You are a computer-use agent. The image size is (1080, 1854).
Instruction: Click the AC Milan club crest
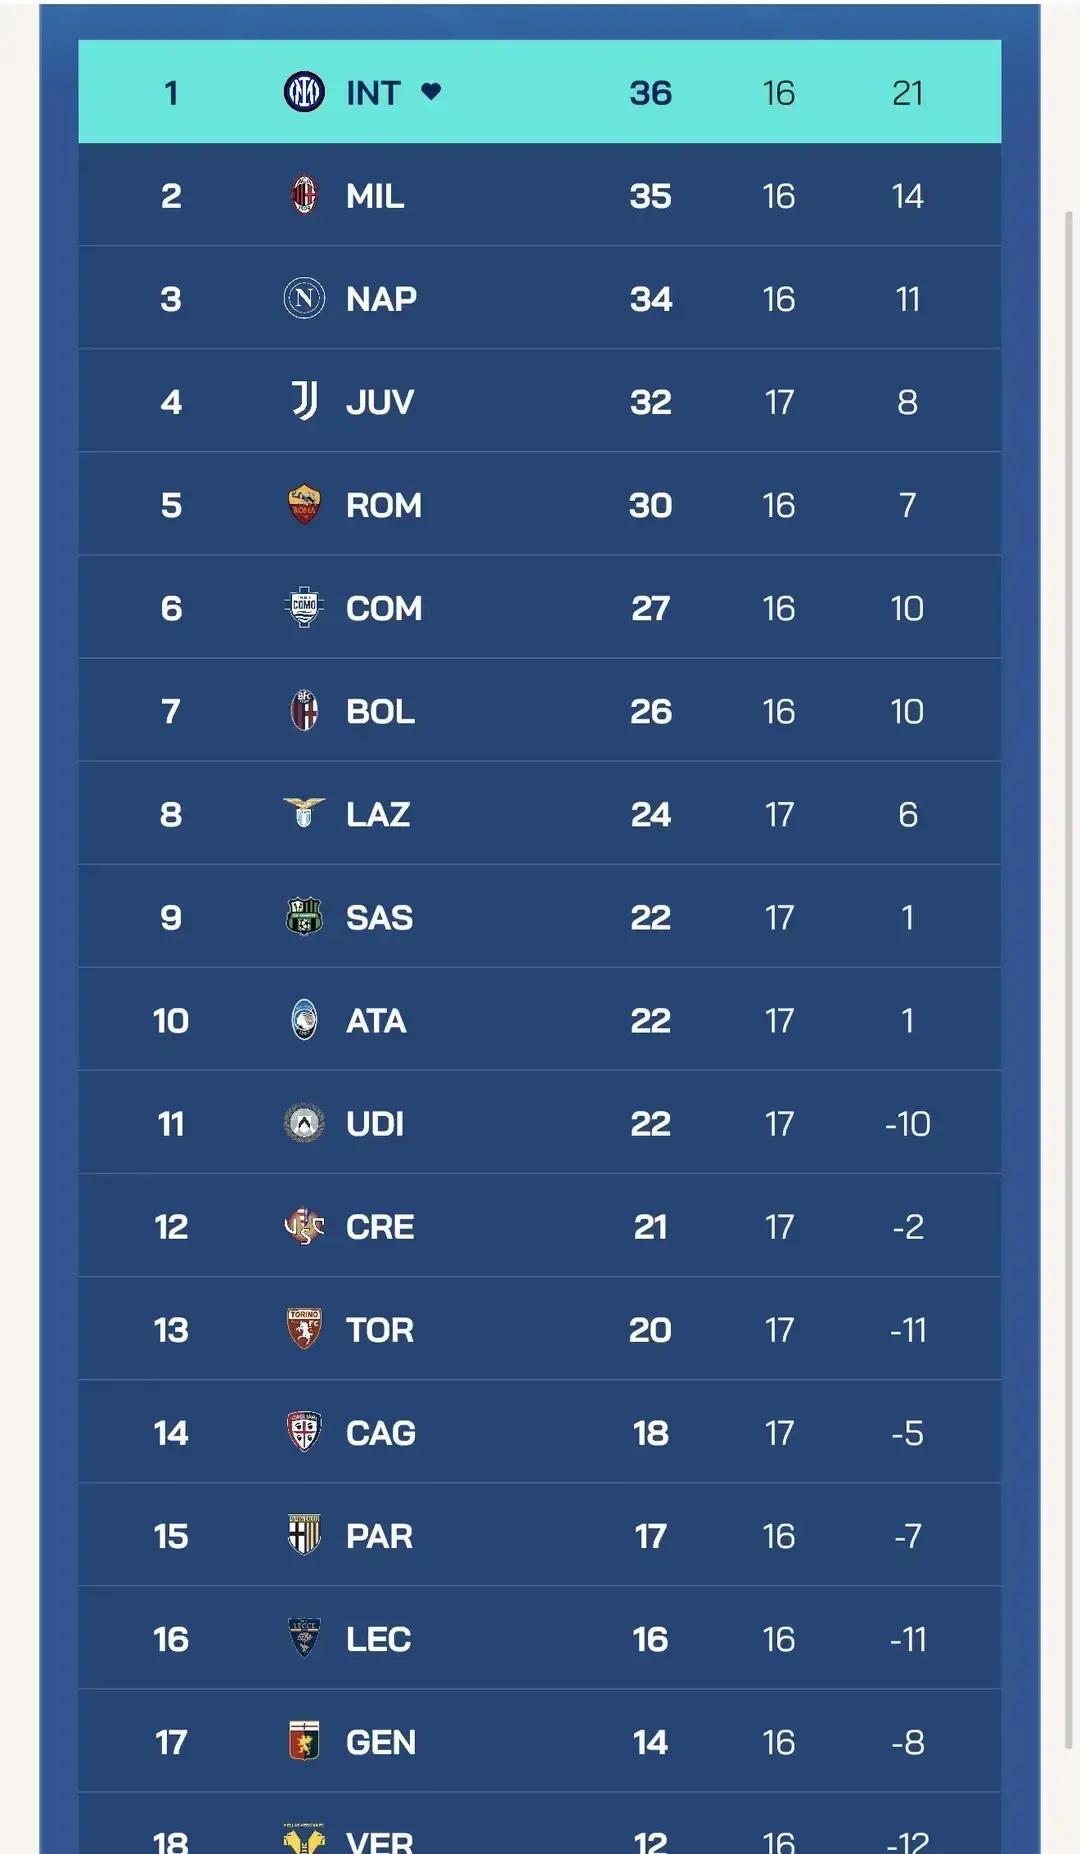click(x=304, y=195)
